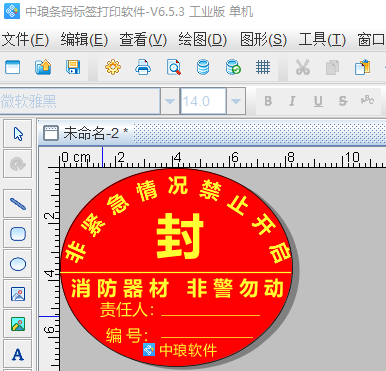
Task: Click the paste clipboard icon
Action: [363, 67]
